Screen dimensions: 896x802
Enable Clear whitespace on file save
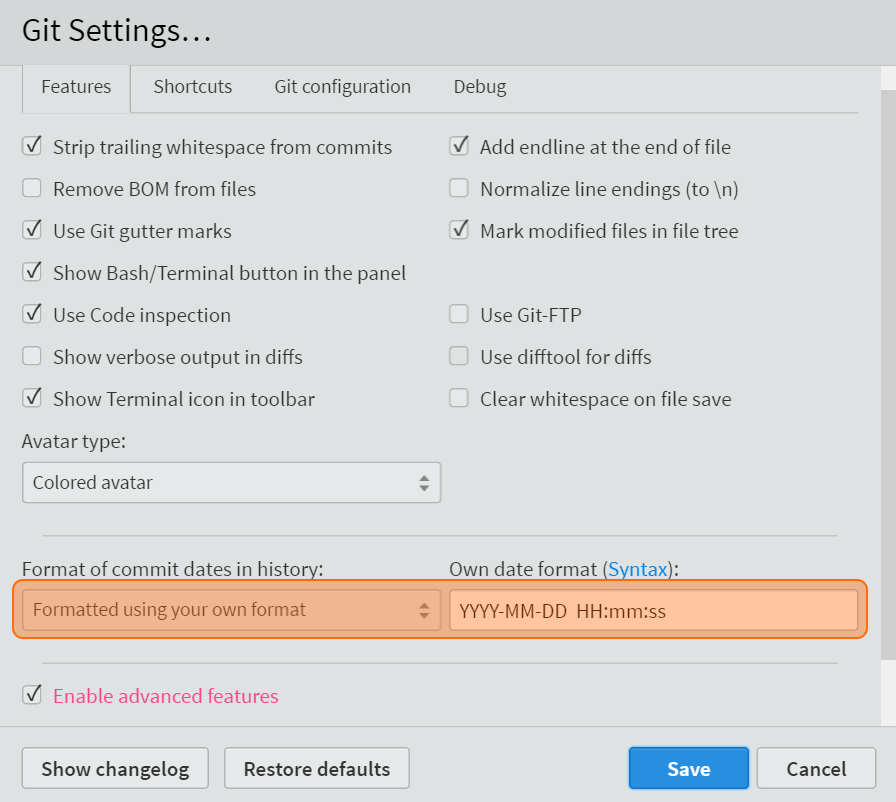coord(459,398)
